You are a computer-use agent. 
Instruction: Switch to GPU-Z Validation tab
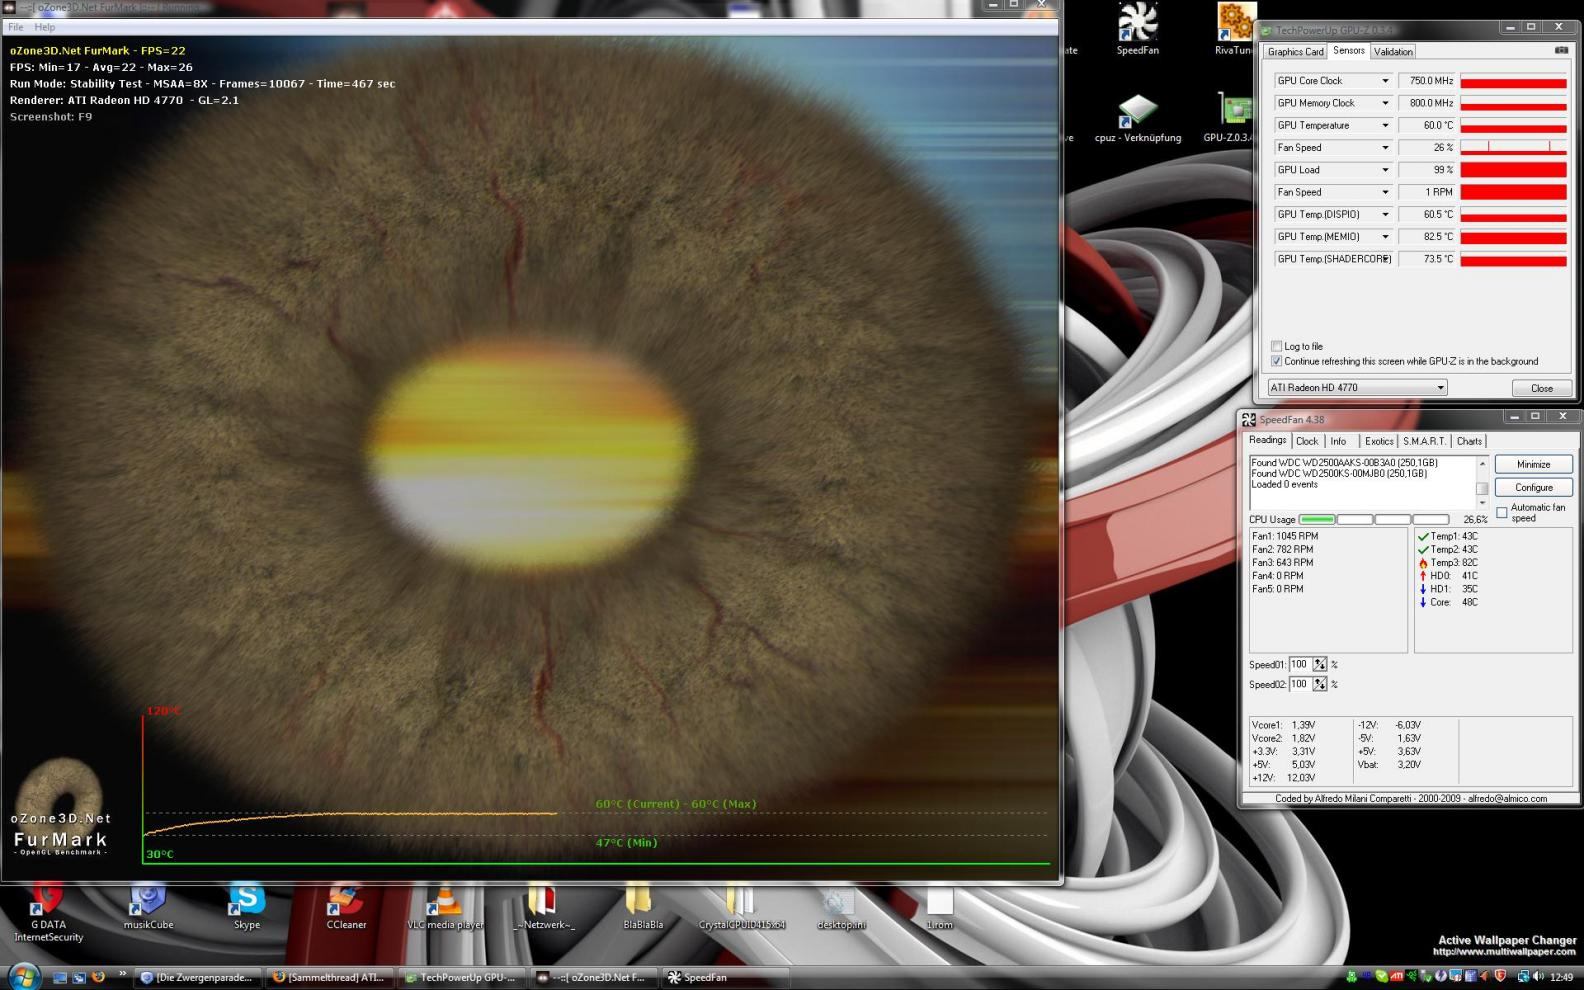point(1393,52)
